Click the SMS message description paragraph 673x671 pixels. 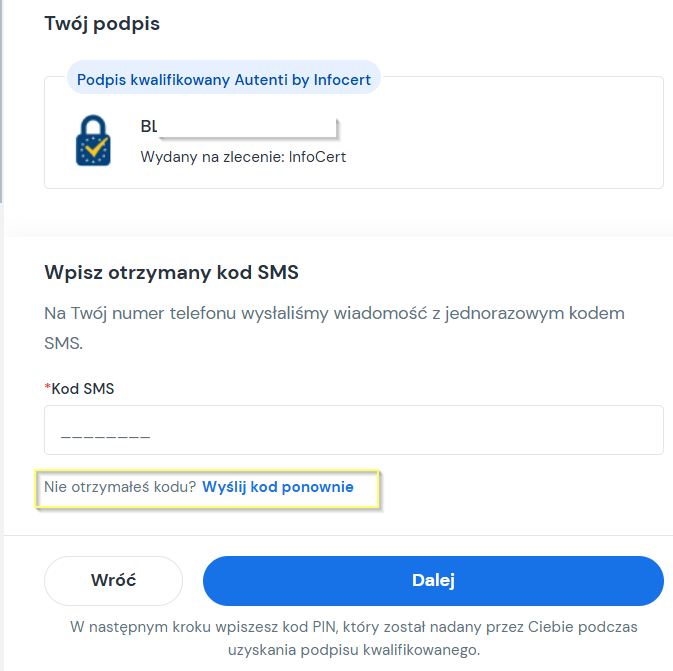coord(334,328)
